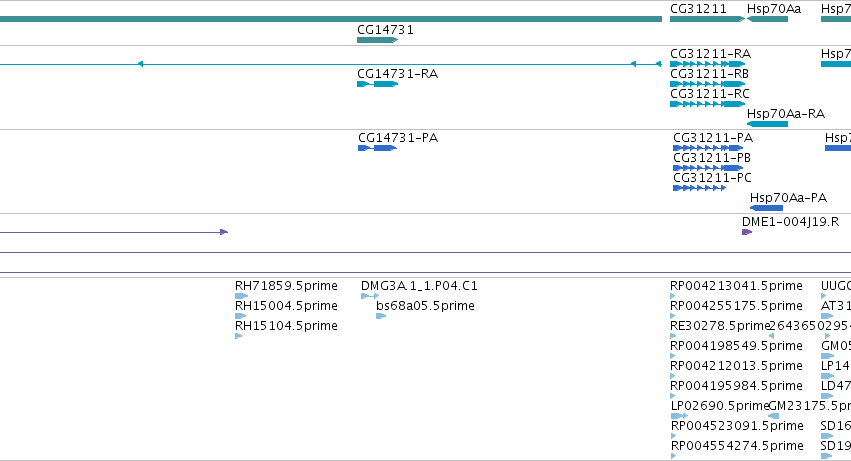Viewport: 851px width, 461px height.
Task: Click the CG31211-RC transcript label
Action: pos(710,94)
